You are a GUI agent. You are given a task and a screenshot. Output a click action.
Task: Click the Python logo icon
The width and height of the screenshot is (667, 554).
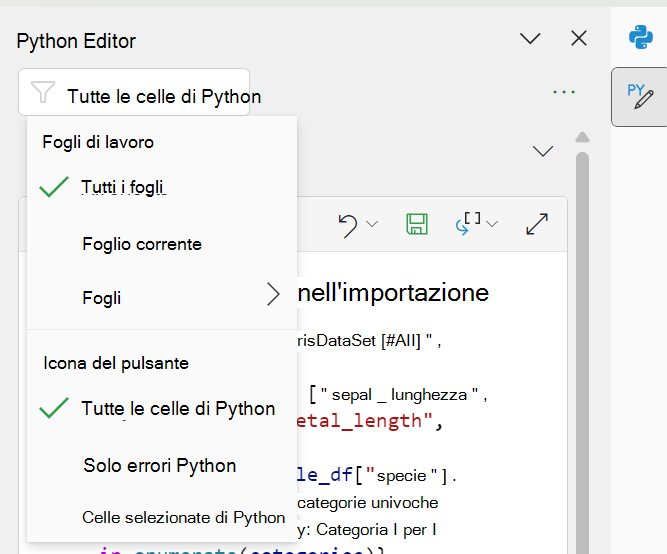coord(641,37)
